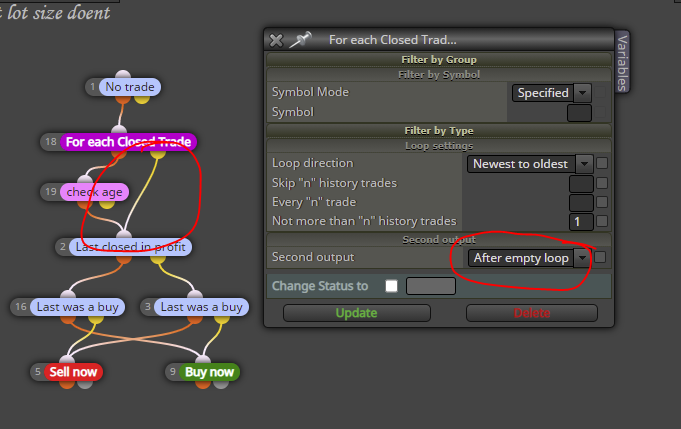
Task: Click the yellow output connector of For each Closed Trade
Action: coord(158,154)
